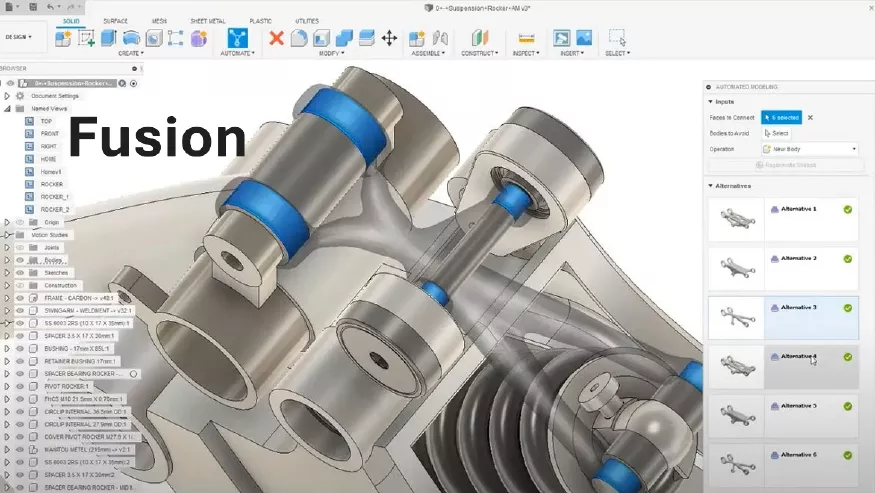
Task: Click the Save icon in the top bar
Action: tap(33, 7)
